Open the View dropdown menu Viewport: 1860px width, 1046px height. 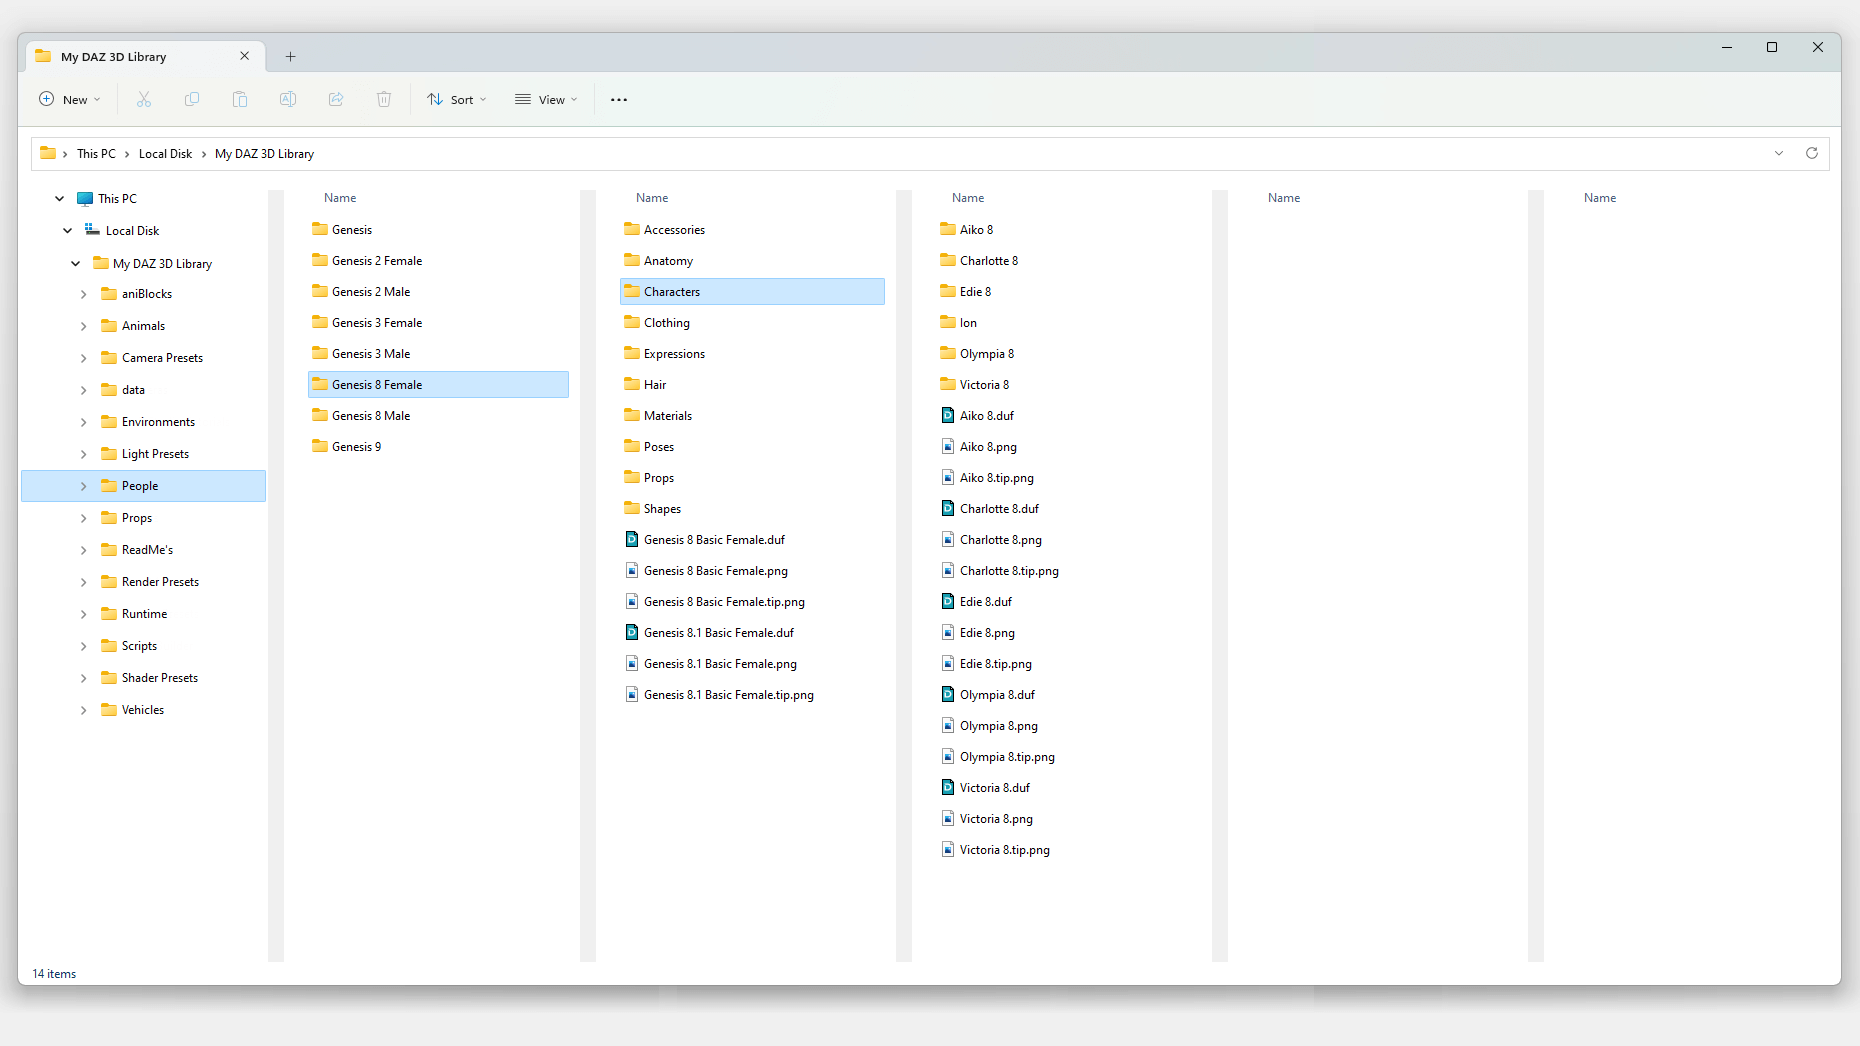(546, 99)
